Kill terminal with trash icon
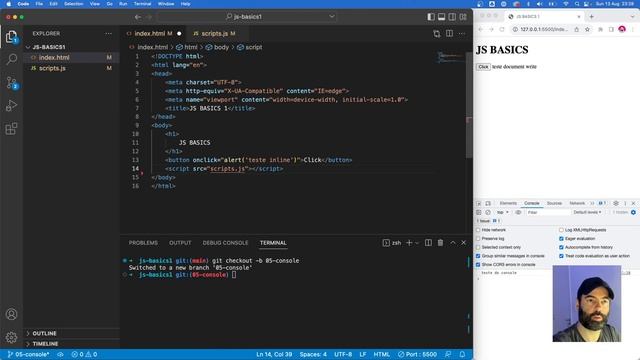The width and height of the screenshot is (640, 360). pyautogui.click(x=440, y=242)
